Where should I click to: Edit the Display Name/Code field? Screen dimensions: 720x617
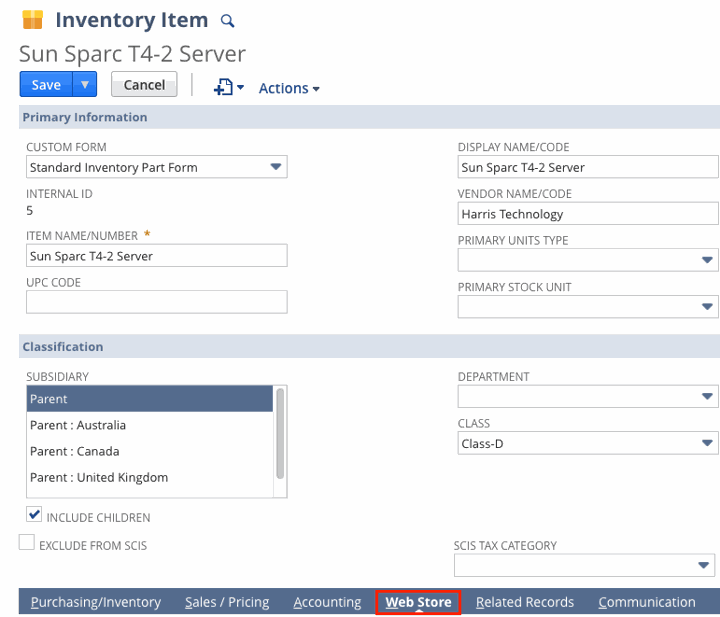tap(588, 167)
